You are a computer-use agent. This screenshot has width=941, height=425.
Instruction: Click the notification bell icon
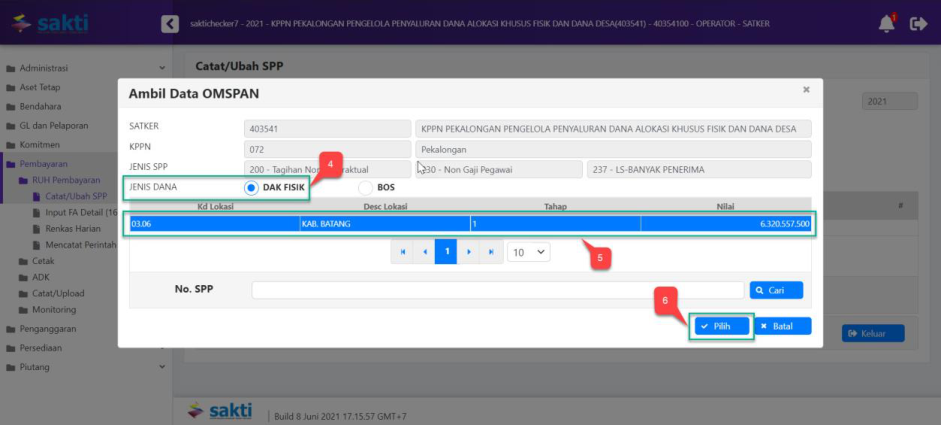[x=886, y=24]
